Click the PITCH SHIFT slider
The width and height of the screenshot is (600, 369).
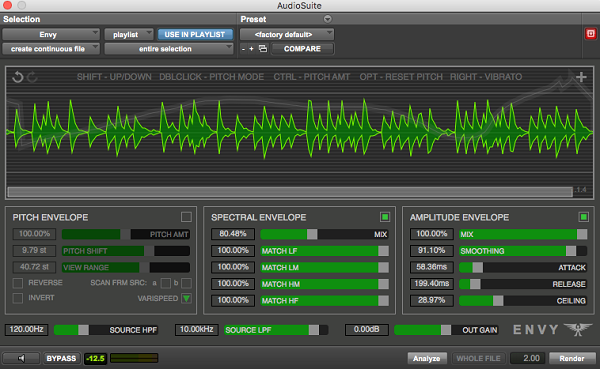tap(126, 251)
